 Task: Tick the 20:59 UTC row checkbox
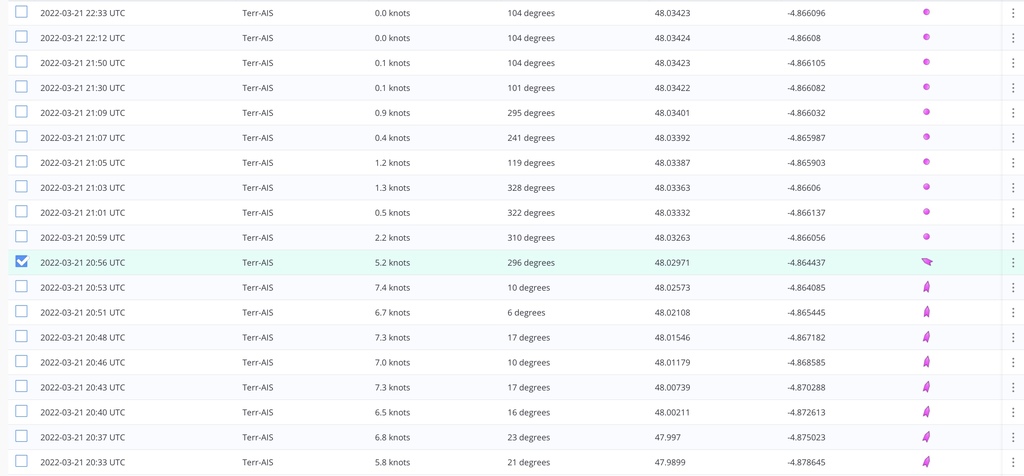(22, 236)
